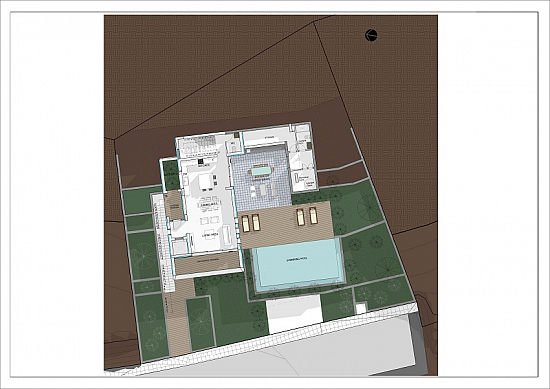Click the wooden entrance walkway path
Viewport: 550px width, 389px height.
tap(180, 316)
